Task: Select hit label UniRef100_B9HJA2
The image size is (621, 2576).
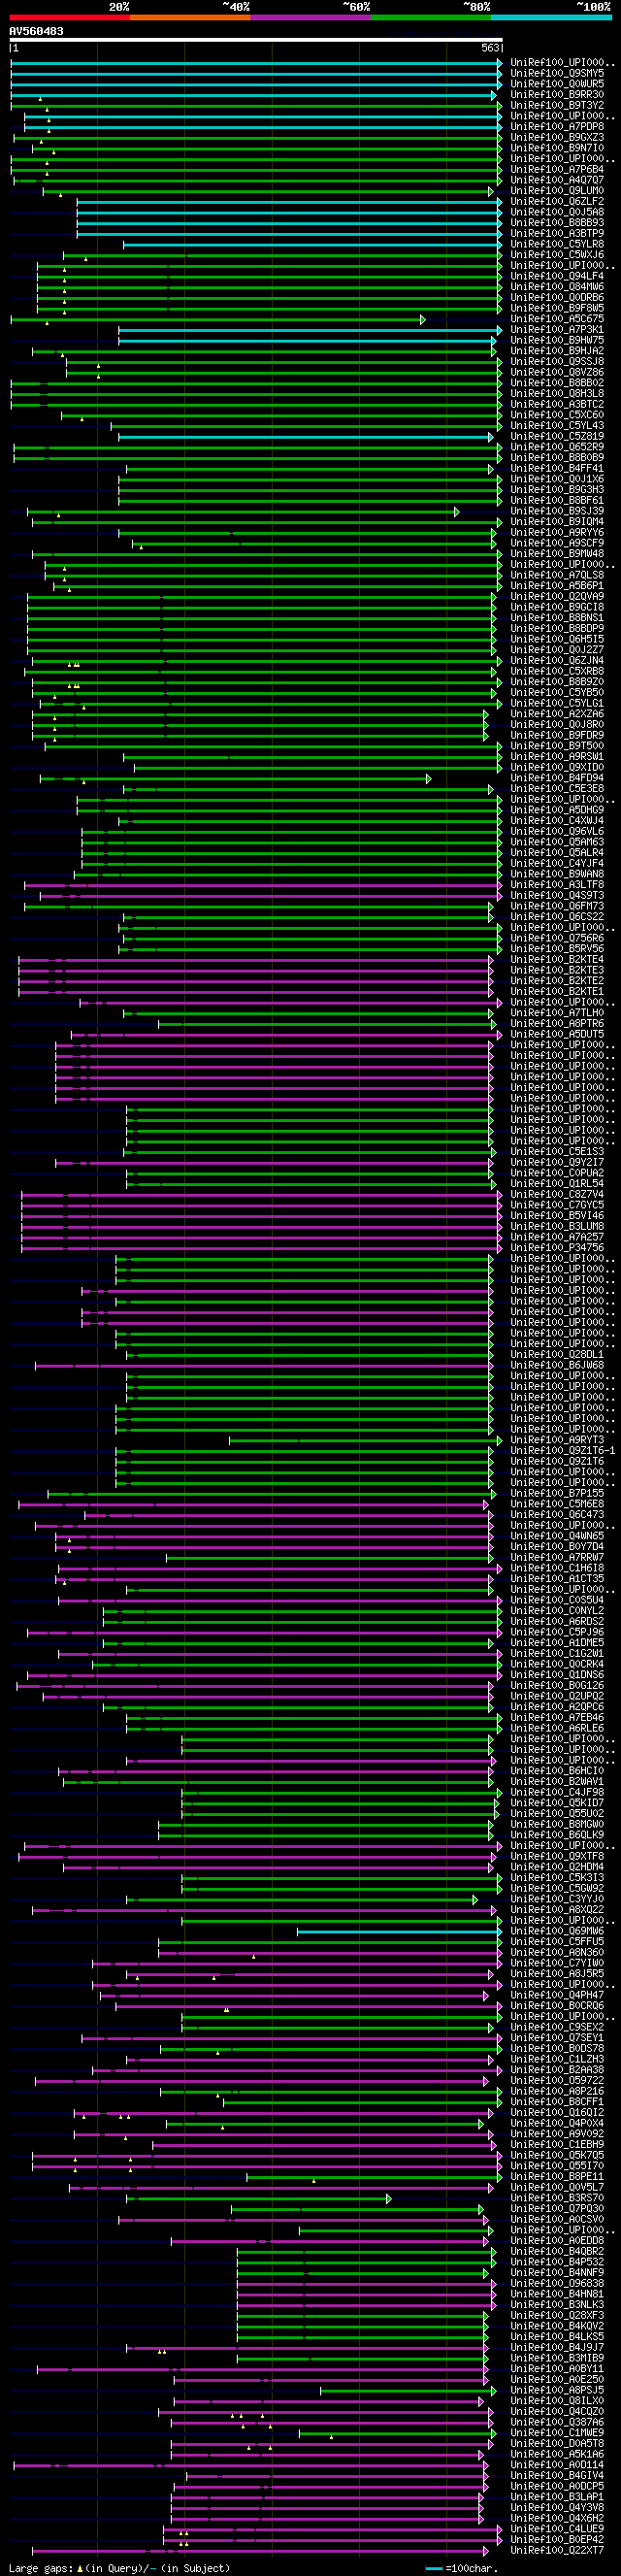Action: 557,351
